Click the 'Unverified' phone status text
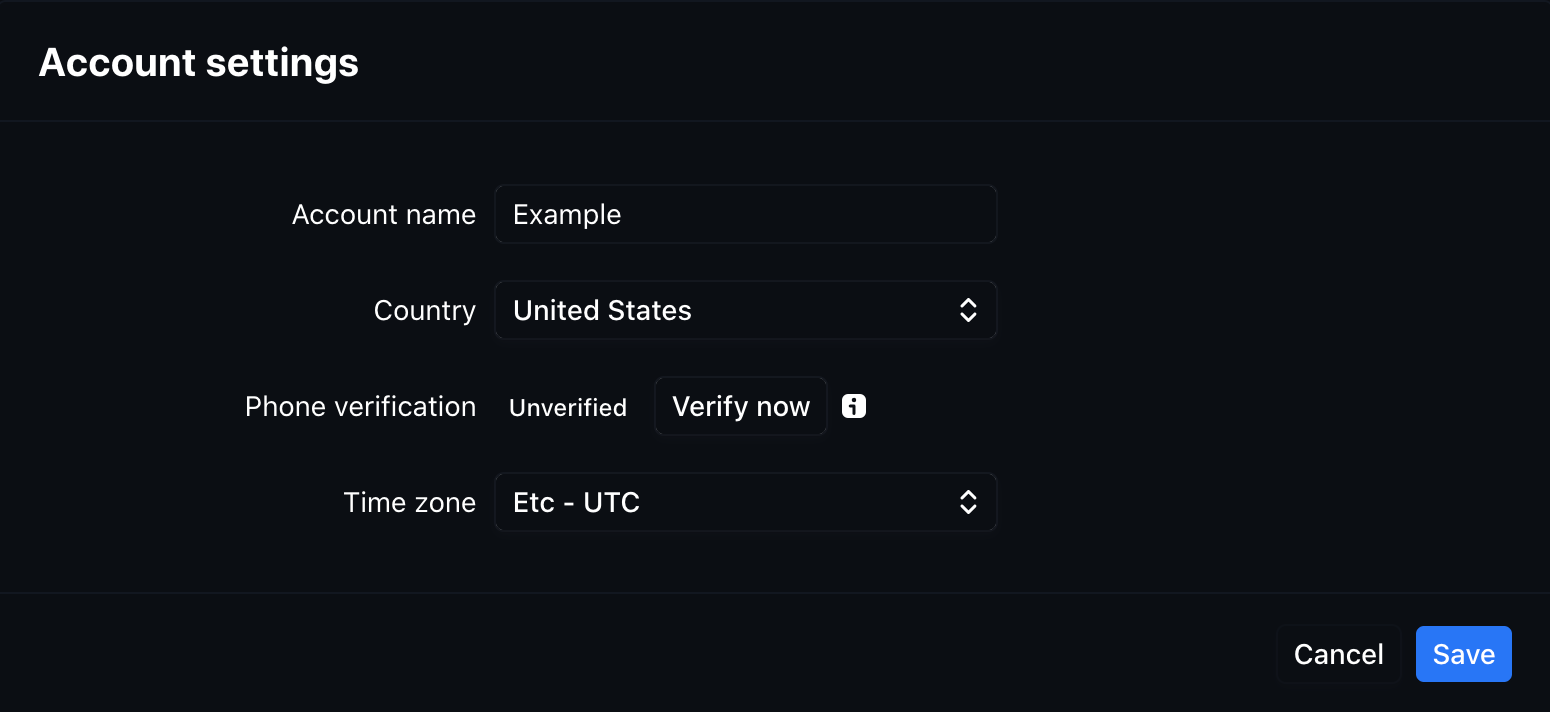The width and height of the screenshot is (1550, 712). pyautogui.click(x=568, y=407)
